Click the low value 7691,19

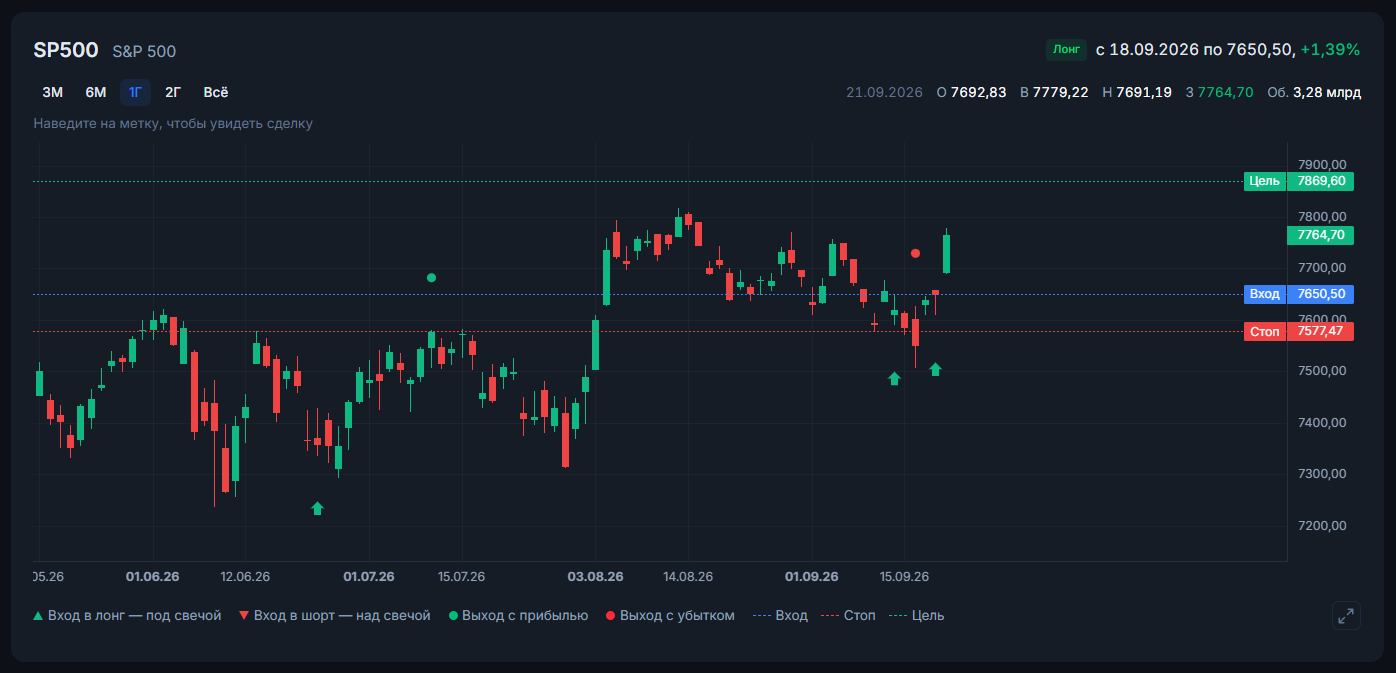pos(1144,92)
